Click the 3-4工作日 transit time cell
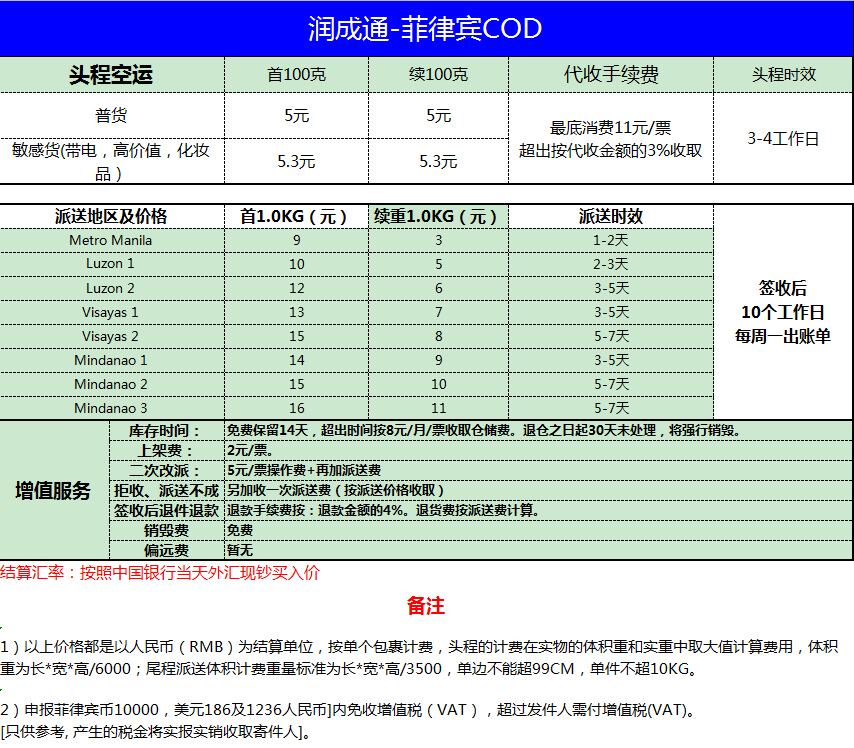This screenshot has height=748, width=854. pos(783,138)
